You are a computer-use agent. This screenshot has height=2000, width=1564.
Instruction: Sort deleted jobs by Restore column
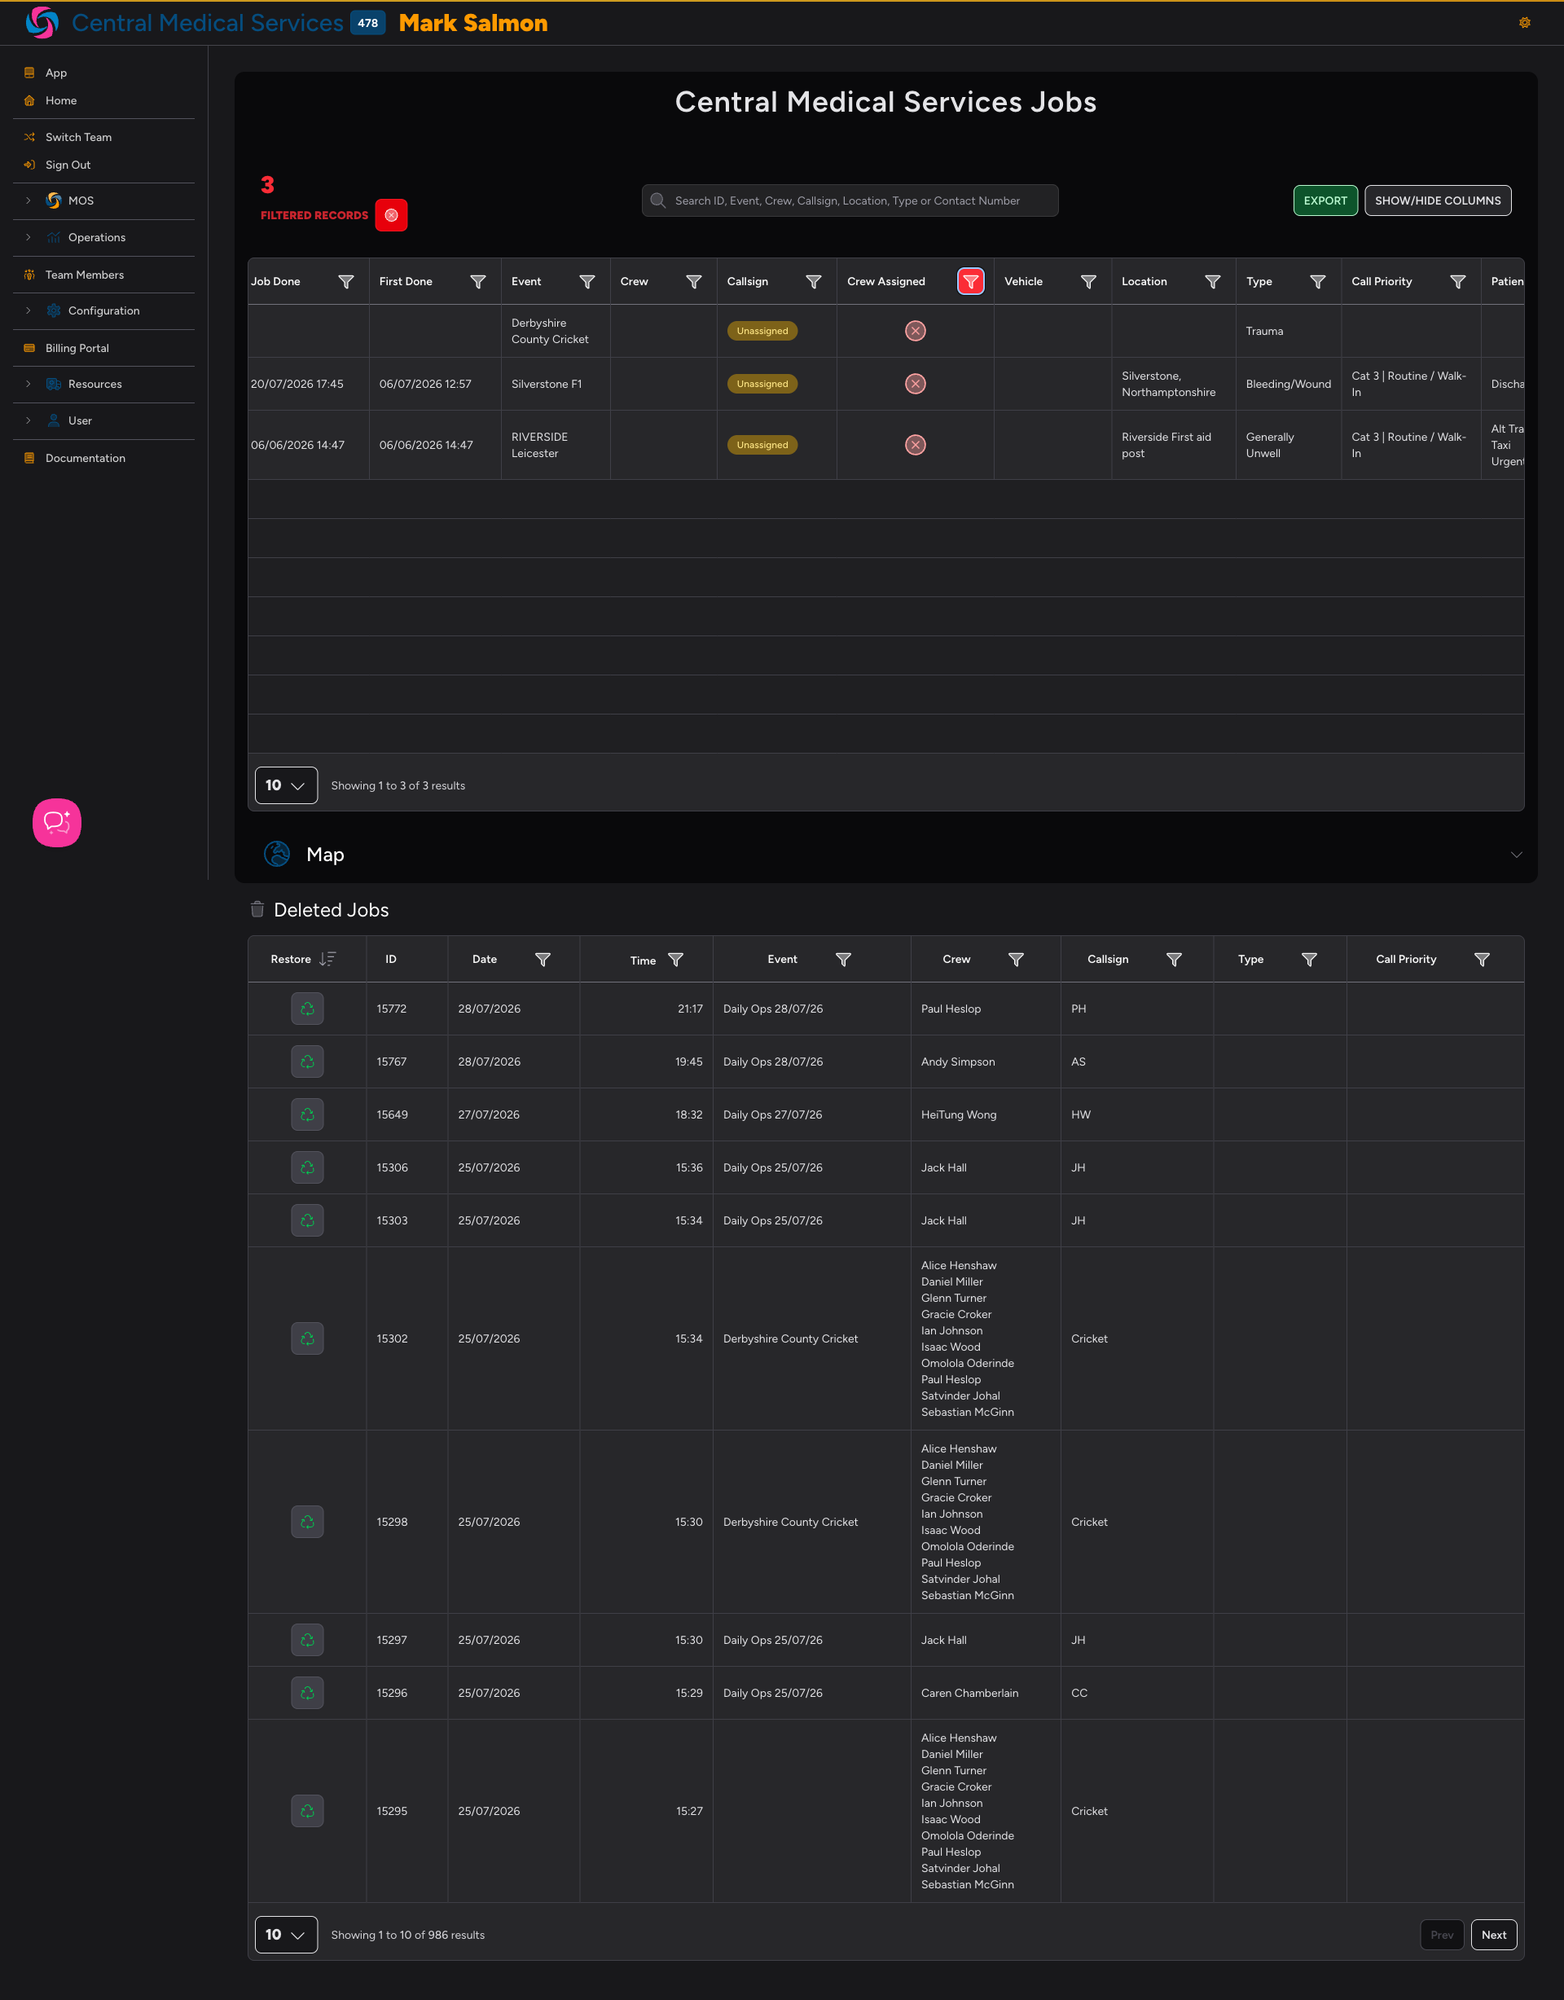(327, 959)
